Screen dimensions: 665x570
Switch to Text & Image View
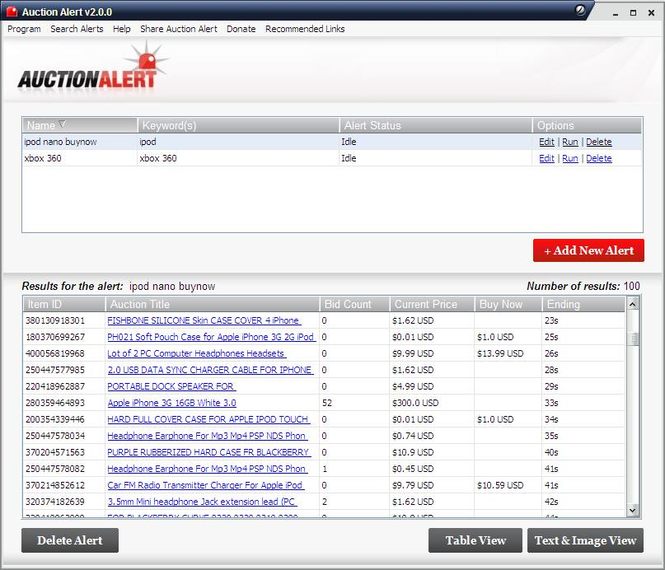585,540
